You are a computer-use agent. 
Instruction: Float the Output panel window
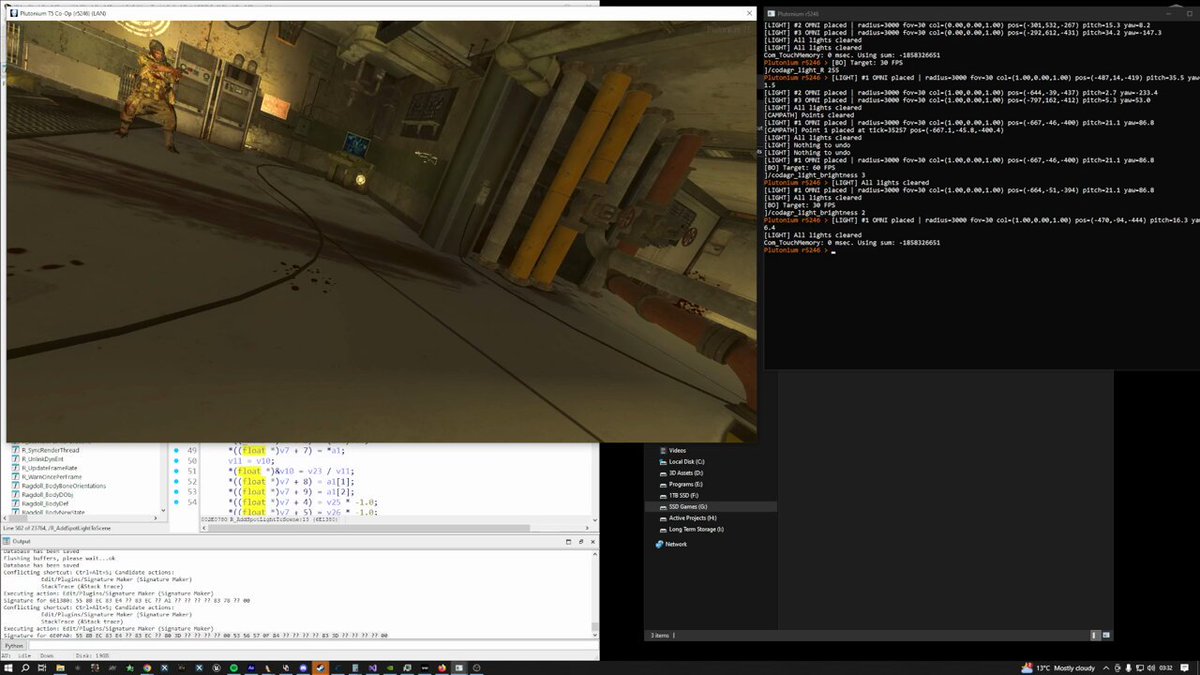[583, 540]
